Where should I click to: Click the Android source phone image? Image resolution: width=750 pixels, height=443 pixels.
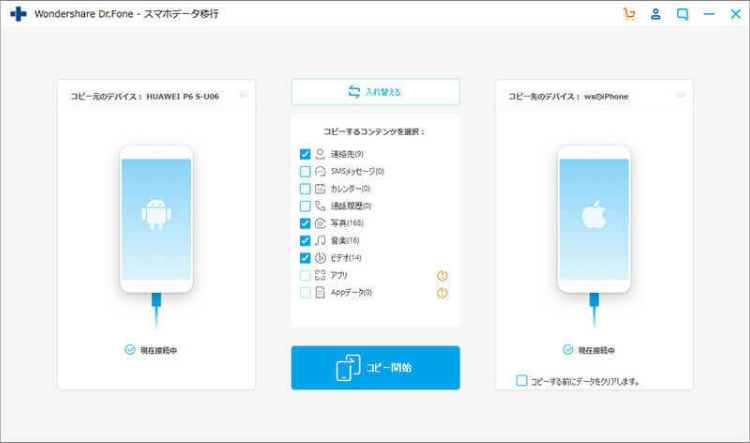(155, 219)
